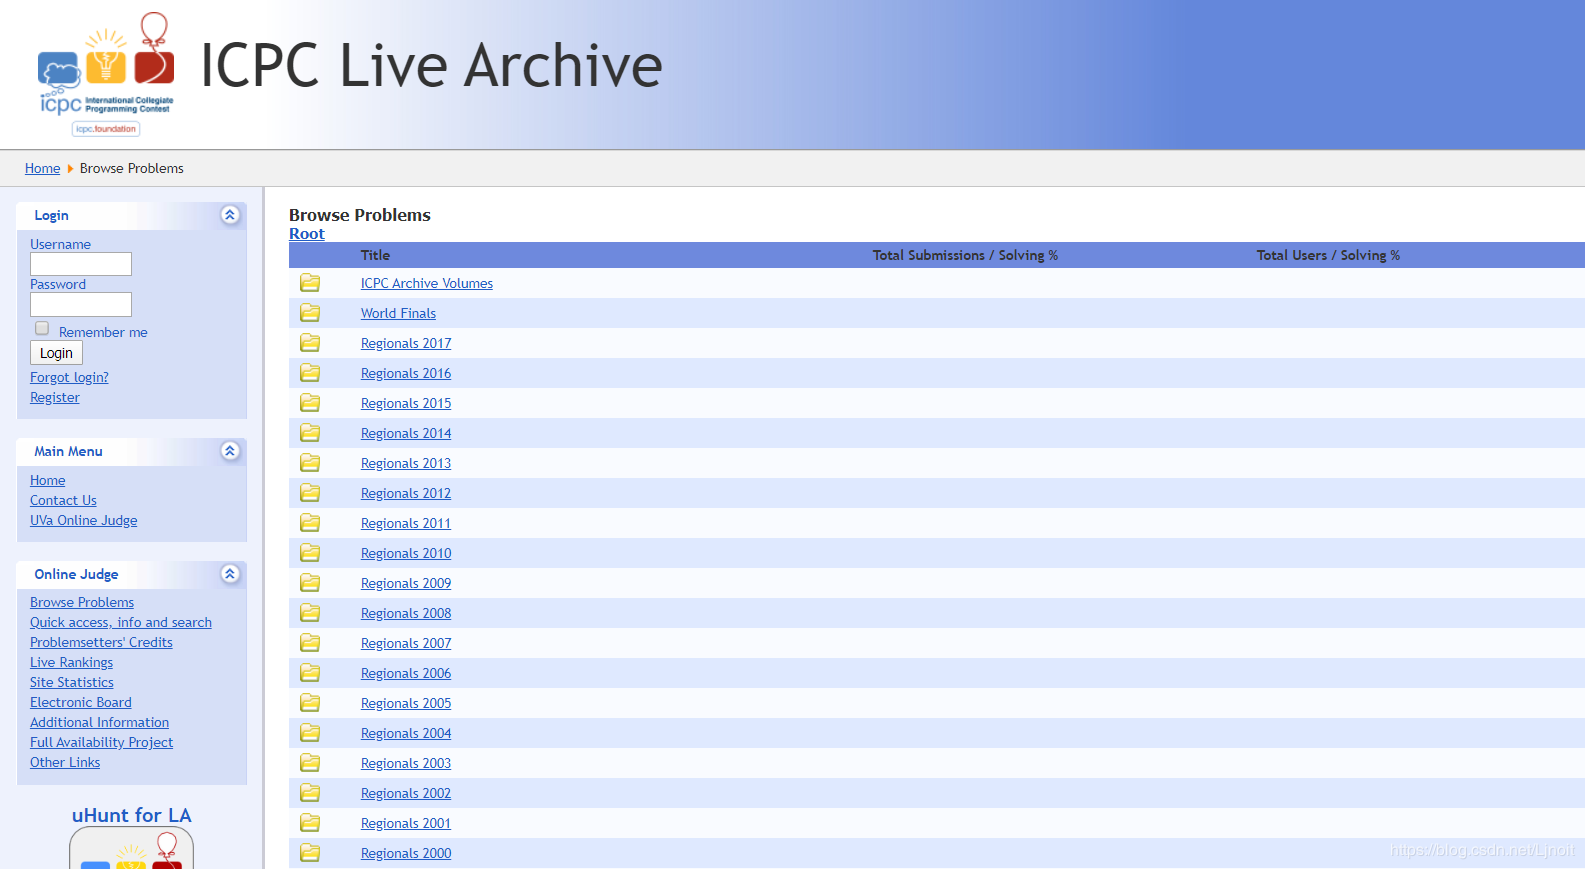Open Additional Information

[99, 722]
